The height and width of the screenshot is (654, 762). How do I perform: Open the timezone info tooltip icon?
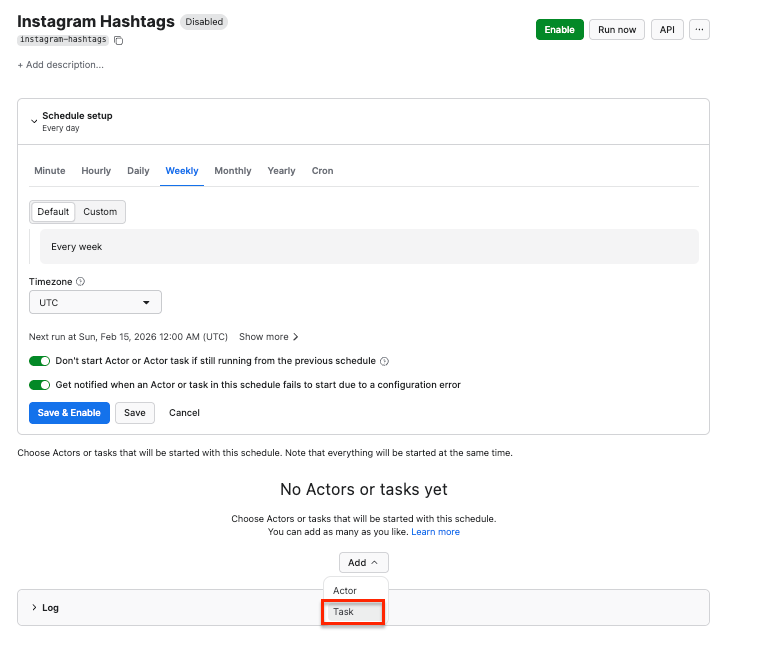81,281
